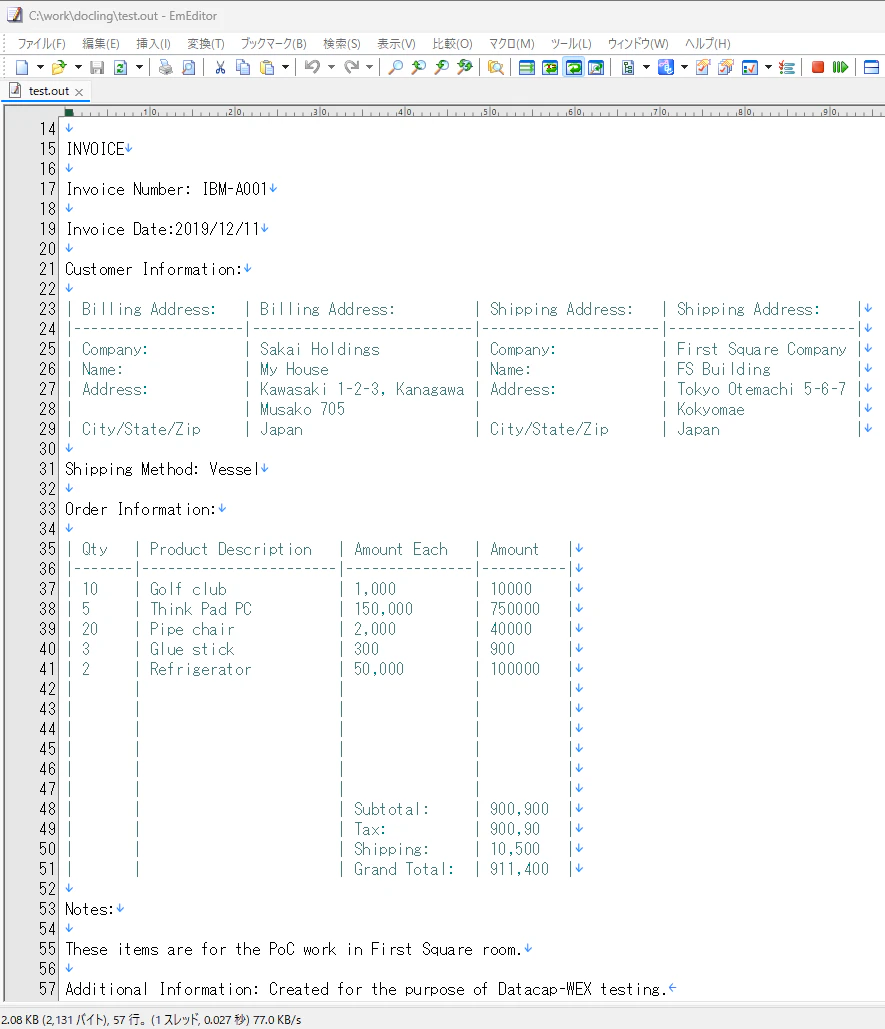Open Print Preview from the toolbar
Screen dimensions: 885x1029
(188, 67)
